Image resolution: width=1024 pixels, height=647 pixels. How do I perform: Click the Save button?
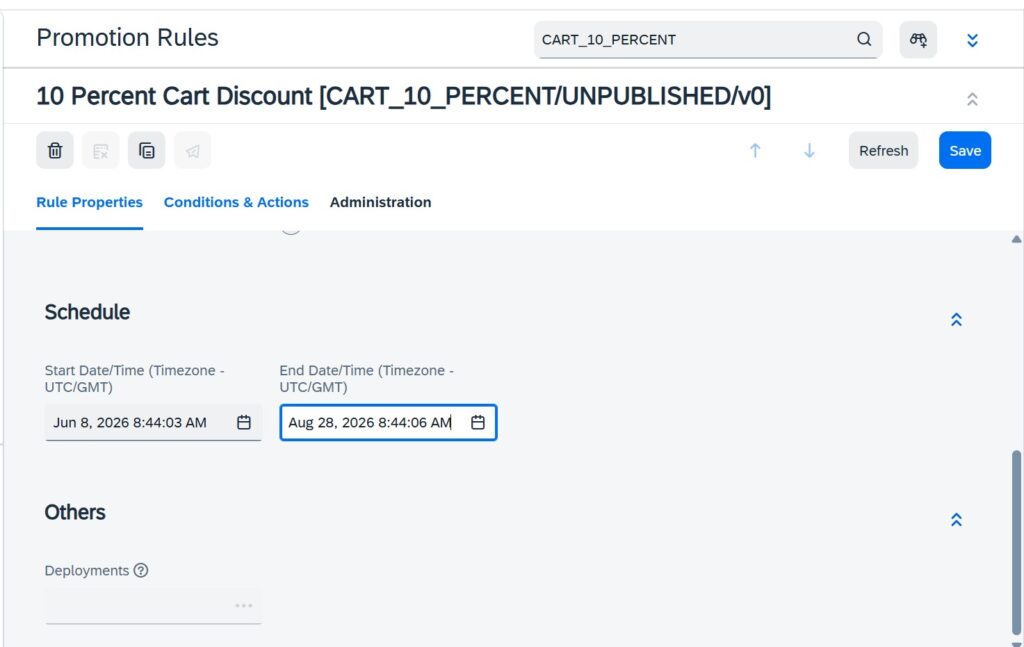pos(965,151)
